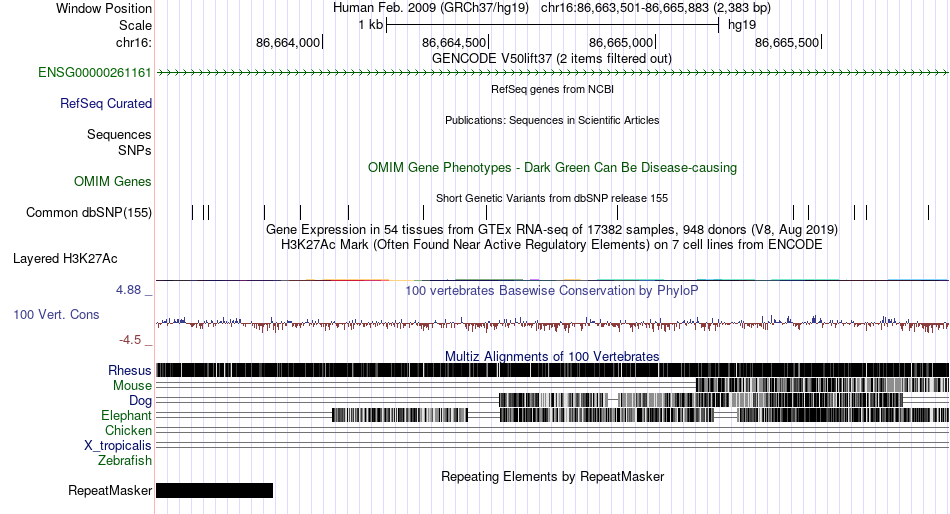Open the GENCODE V50lift37 track title
This screenshot has width=950, height=514.
tap(551, 59)
